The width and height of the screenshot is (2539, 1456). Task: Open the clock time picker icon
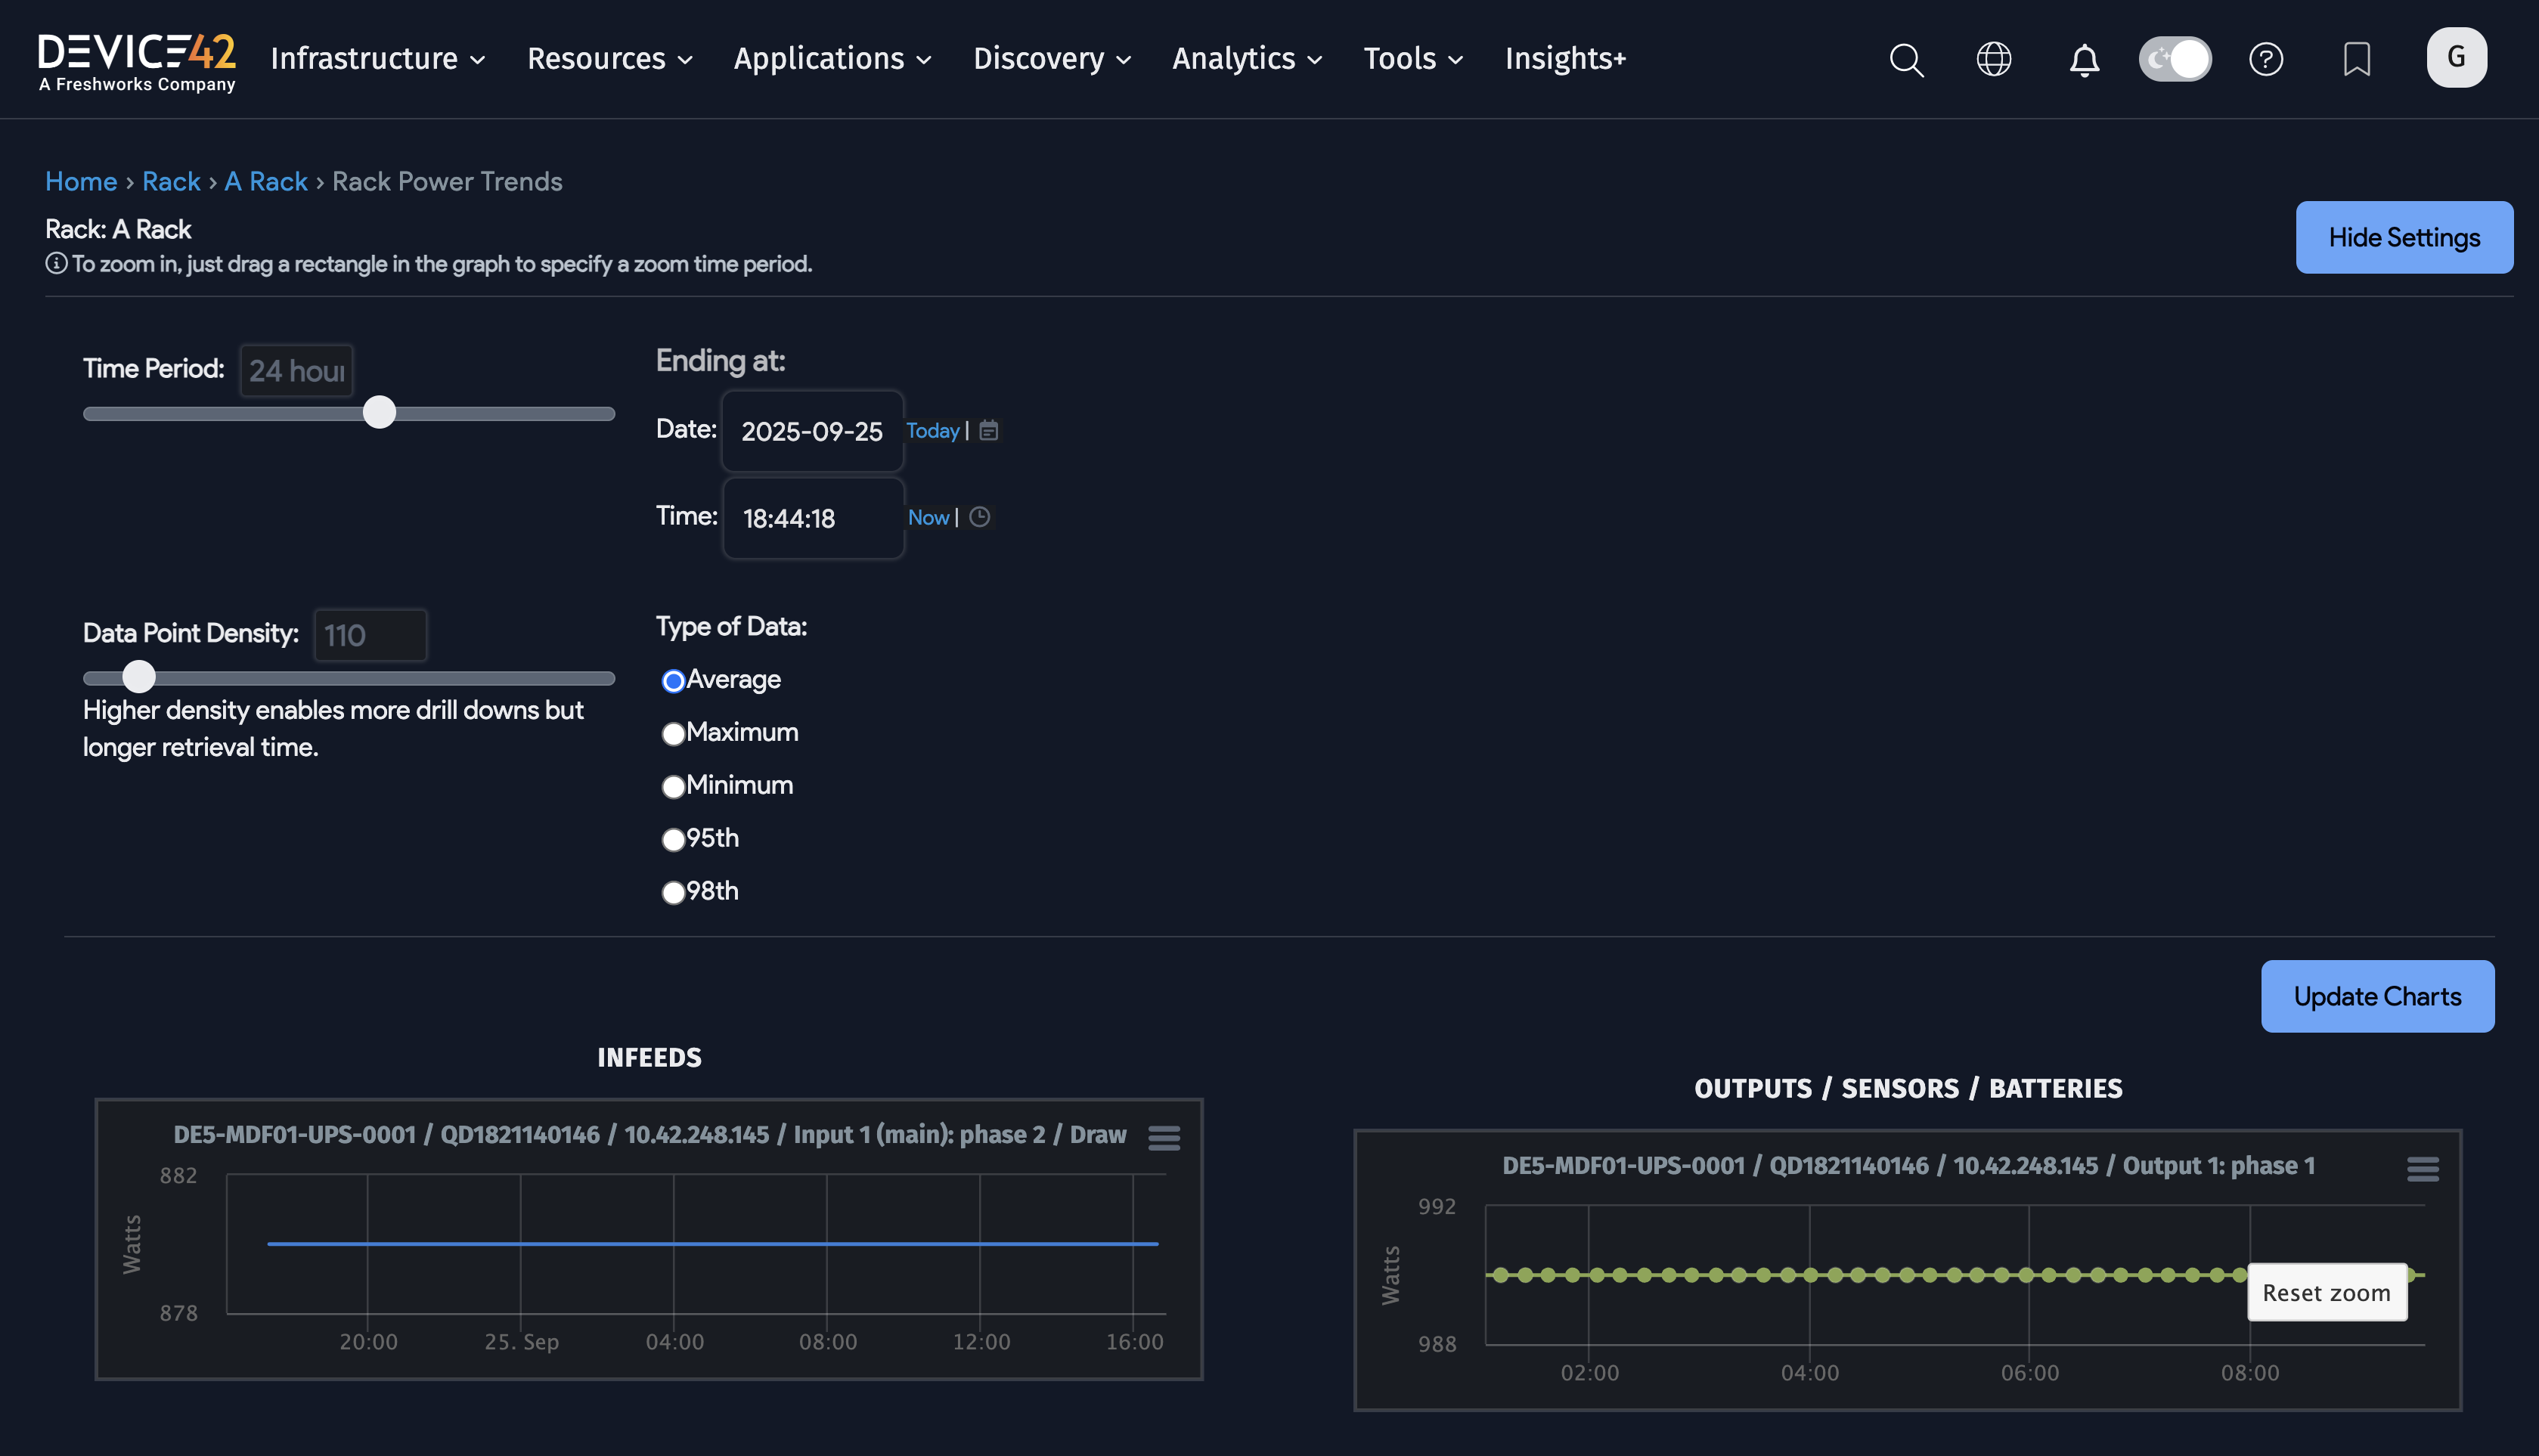tap(980, 517)
